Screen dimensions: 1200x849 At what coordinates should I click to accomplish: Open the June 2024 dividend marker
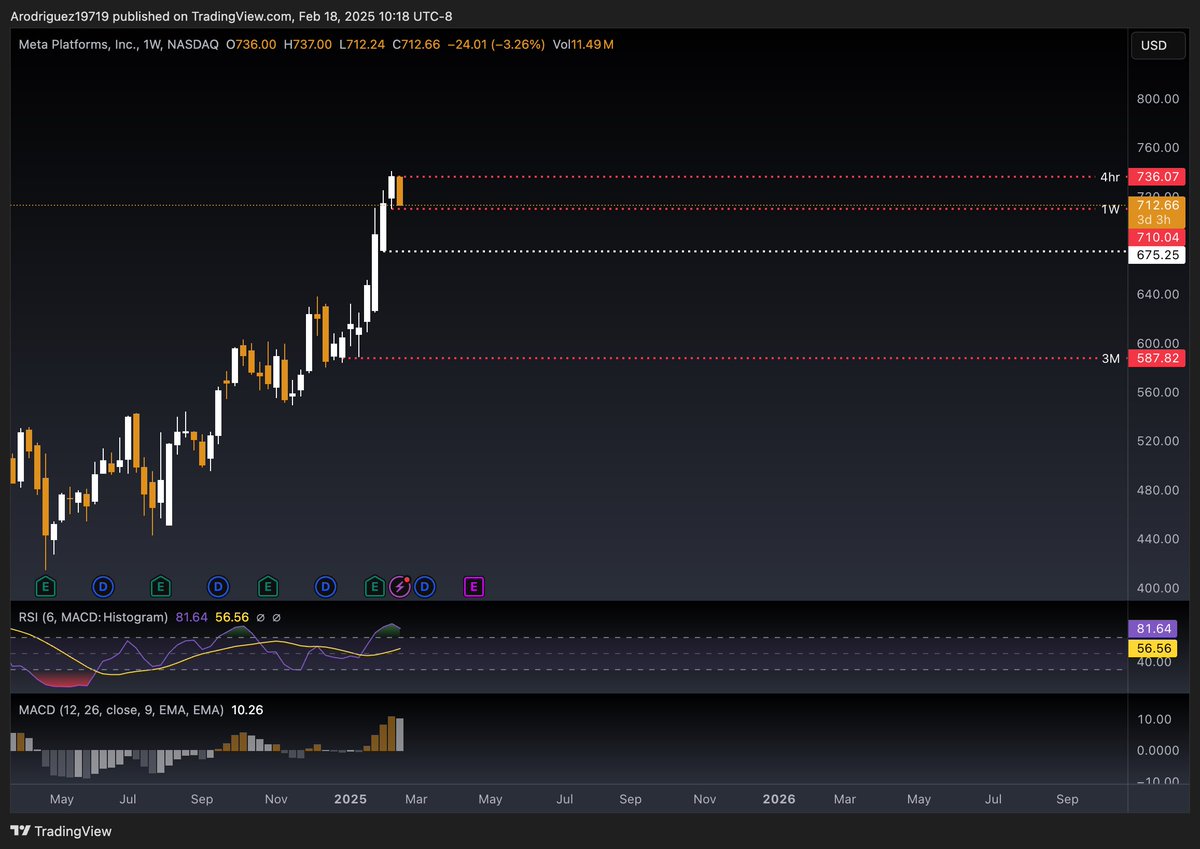pyautogui.click(x=102, y=586)
